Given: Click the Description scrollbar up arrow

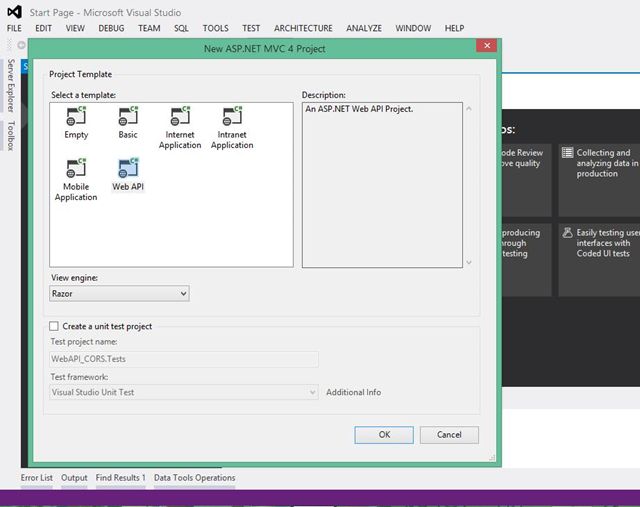Looking at the screenshot, I should [469, 109].
